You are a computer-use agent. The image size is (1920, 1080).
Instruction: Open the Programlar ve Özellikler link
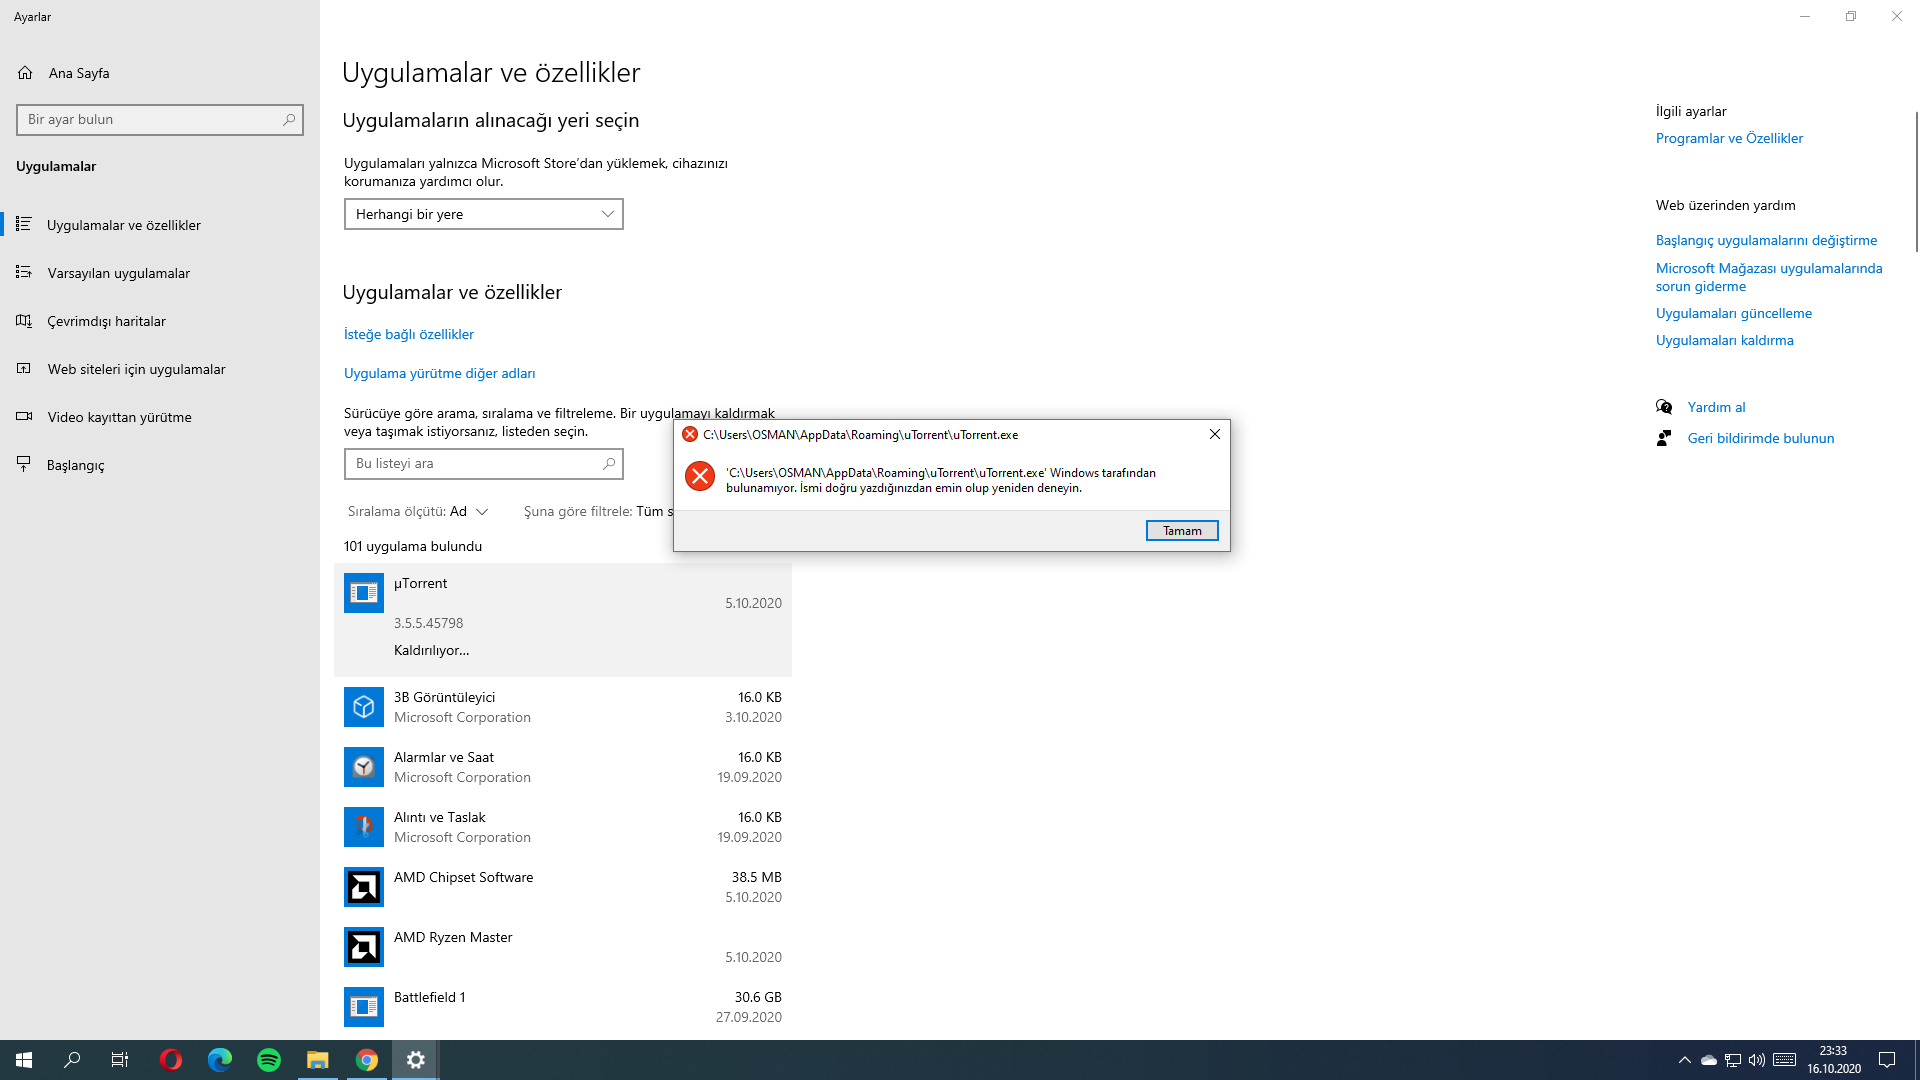coord(1728,138)
